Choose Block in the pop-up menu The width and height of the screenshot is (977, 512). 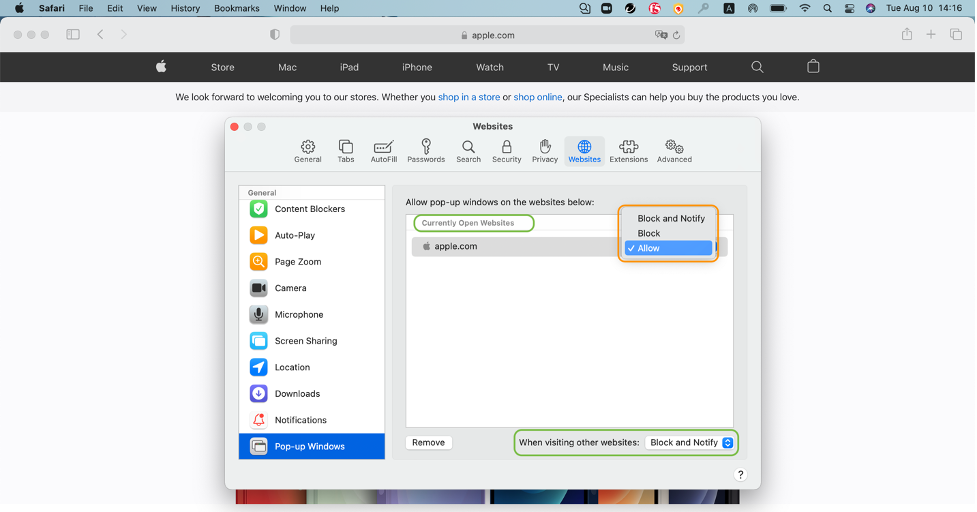pyautogui.click(x=649, y=233)
